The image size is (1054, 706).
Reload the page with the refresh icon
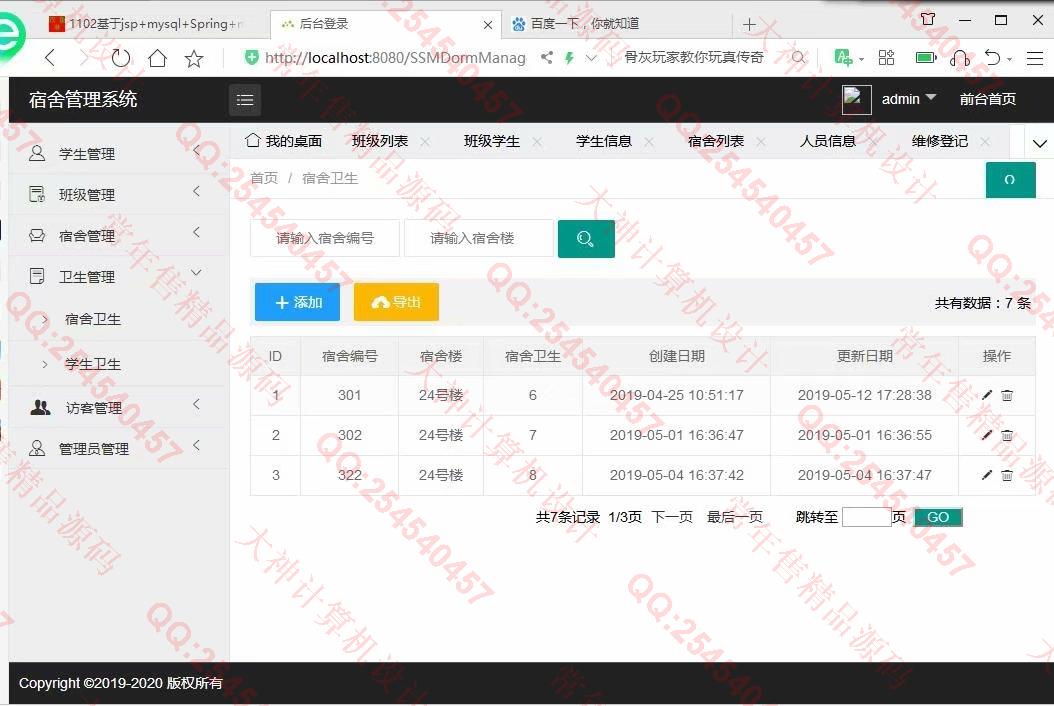[x=120, y=58]
